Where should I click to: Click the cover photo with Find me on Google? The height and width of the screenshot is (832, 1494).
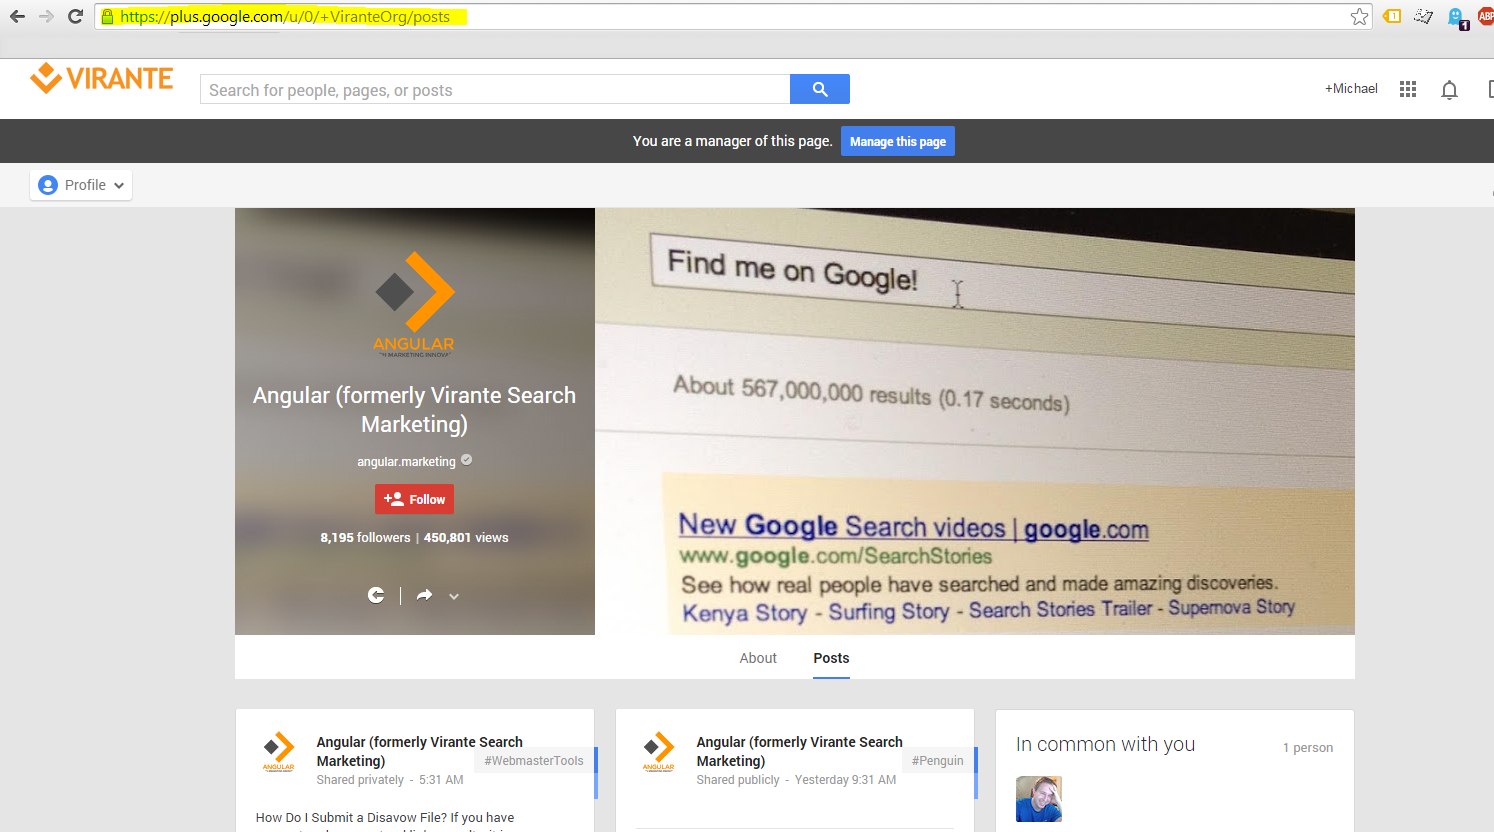click(x=975, y=421)
